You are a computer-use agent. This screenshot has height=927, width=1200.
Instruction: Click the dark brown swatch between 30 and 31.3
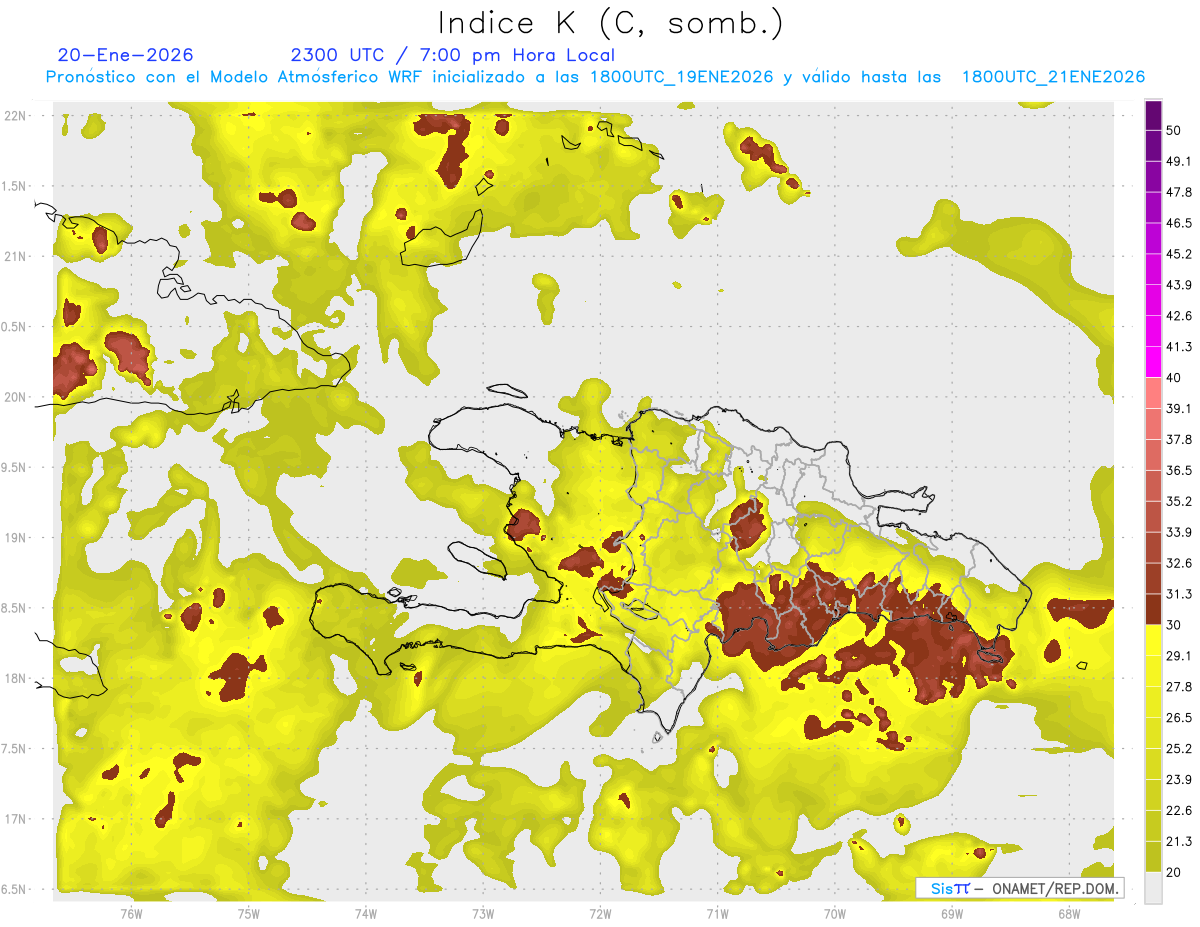click(x=1153, y=610)
